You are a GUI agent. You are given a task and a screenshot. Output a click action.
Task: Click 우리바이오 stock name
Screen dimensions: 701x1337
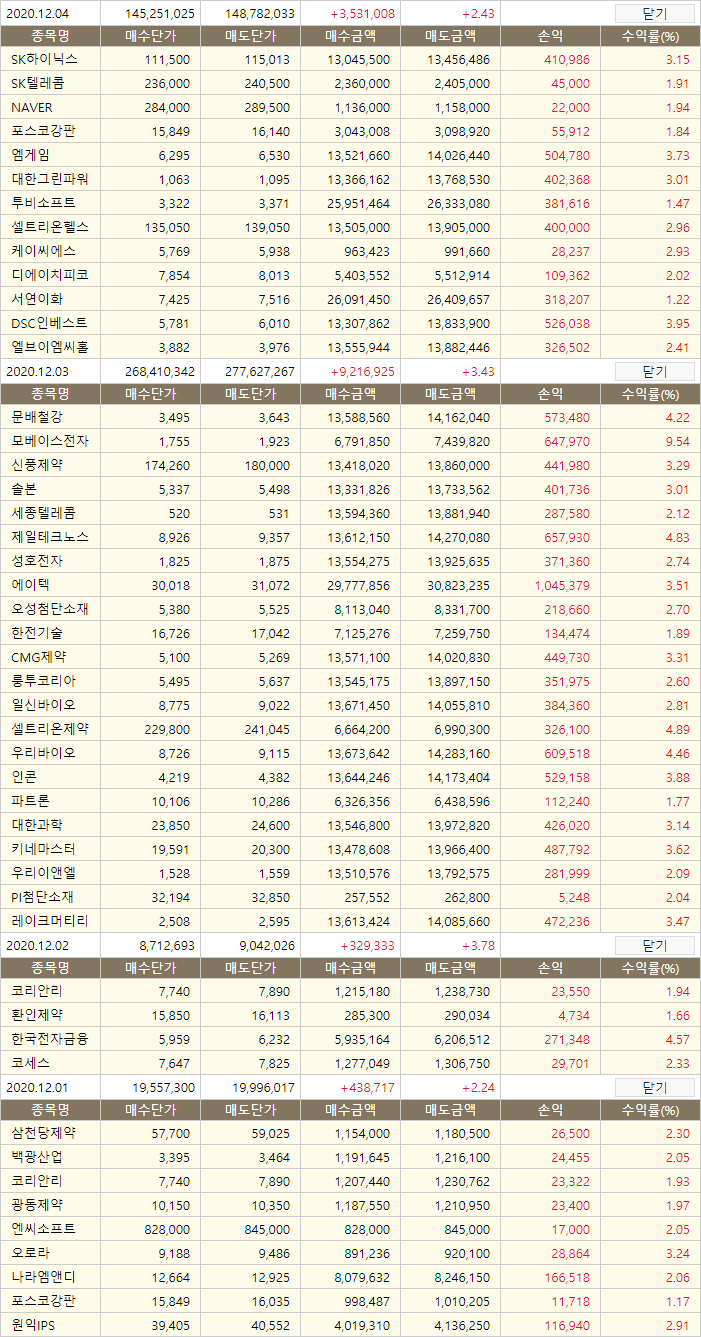[43, 753]
